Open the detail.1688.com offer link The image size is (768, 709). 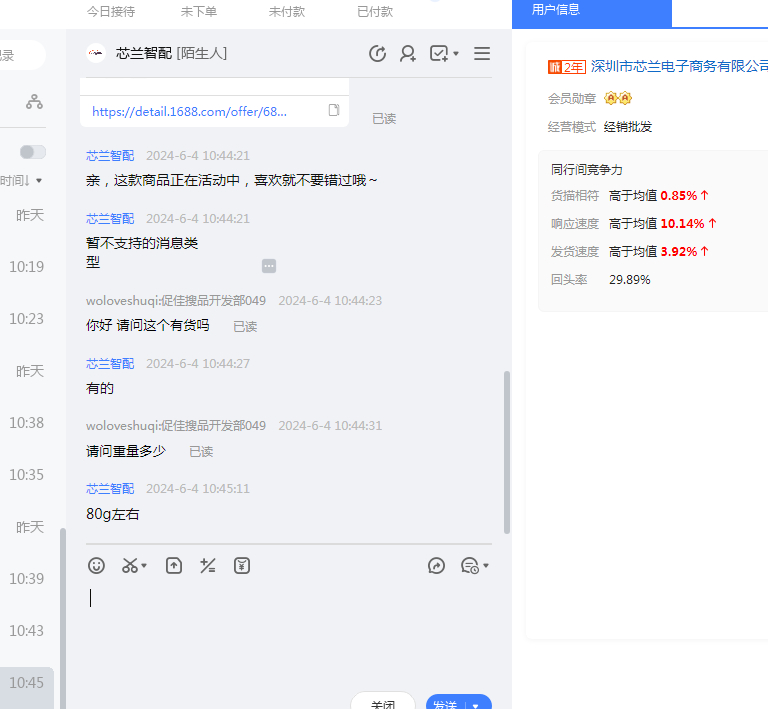click(189, 112)
